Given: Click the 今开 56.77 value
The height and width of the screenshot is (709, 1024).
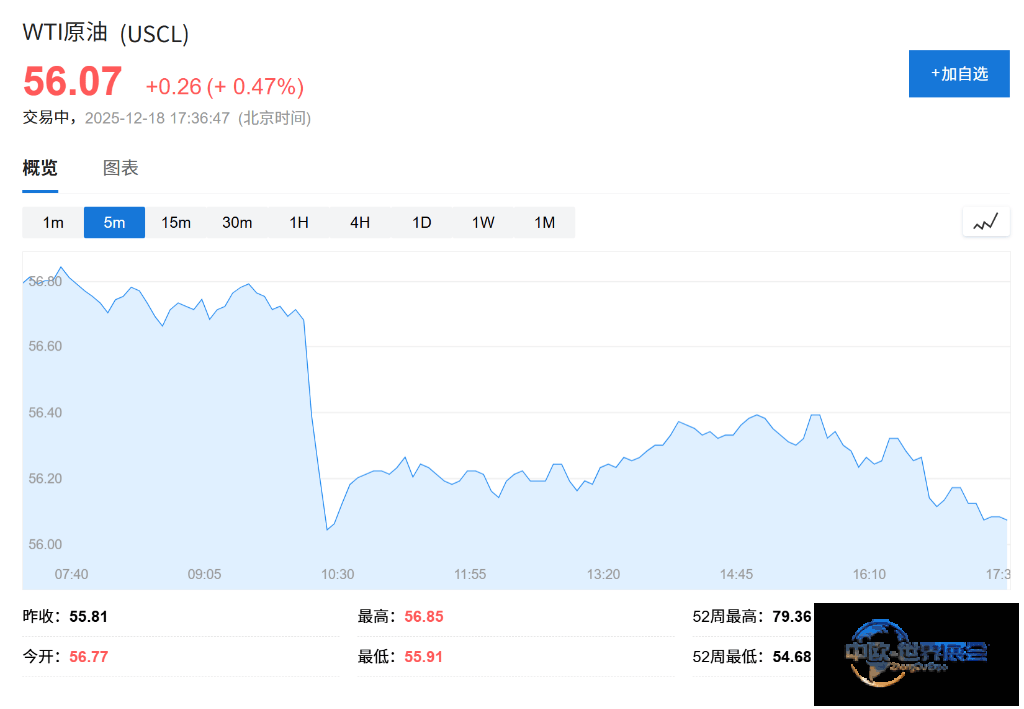Looking at the screenshot, I should tap(89, 657).
